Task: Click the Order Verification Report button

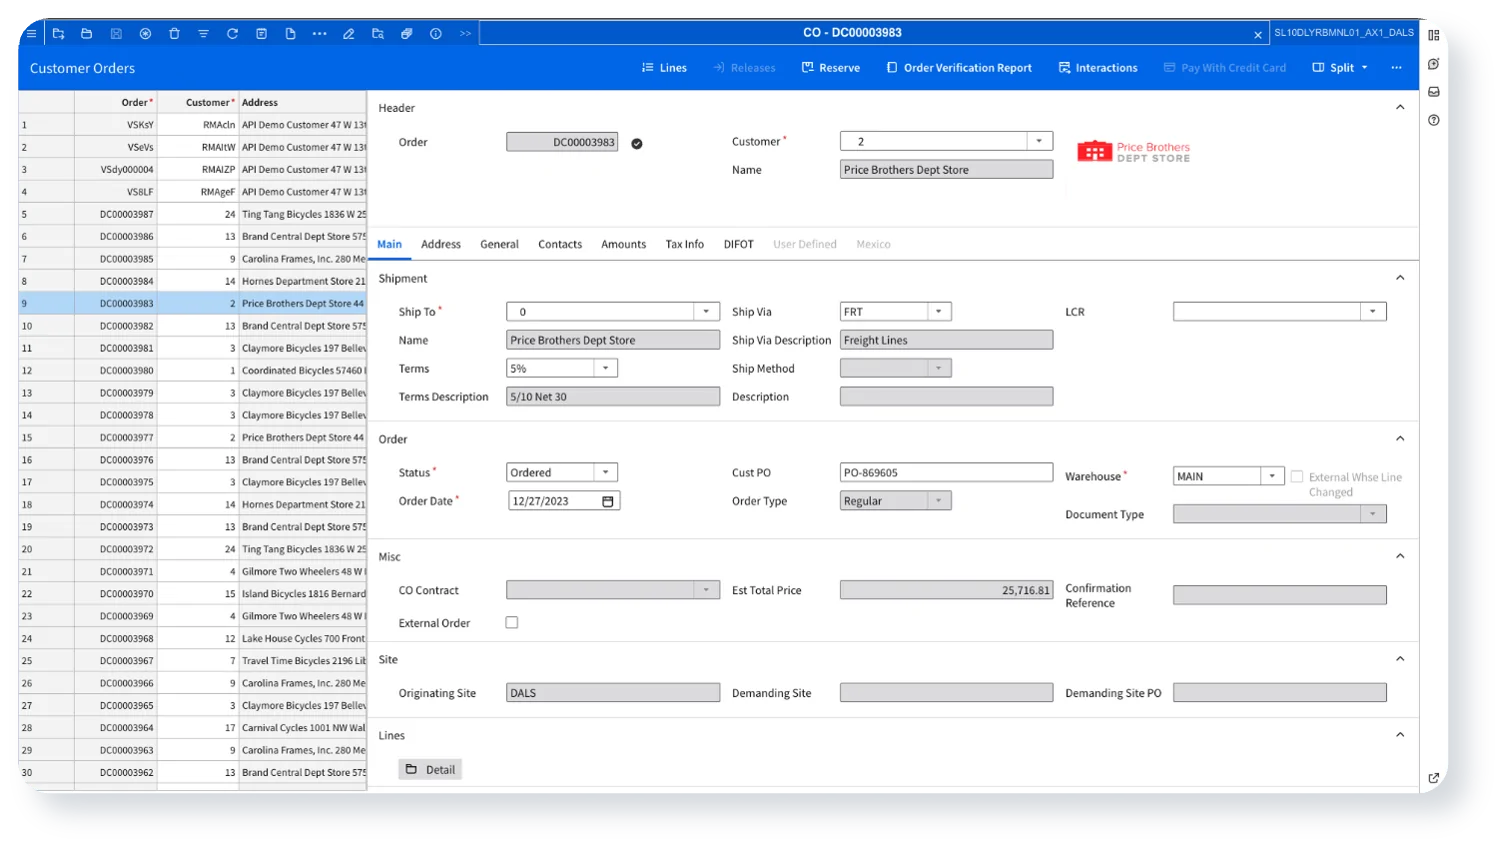Action: (959, 68)
